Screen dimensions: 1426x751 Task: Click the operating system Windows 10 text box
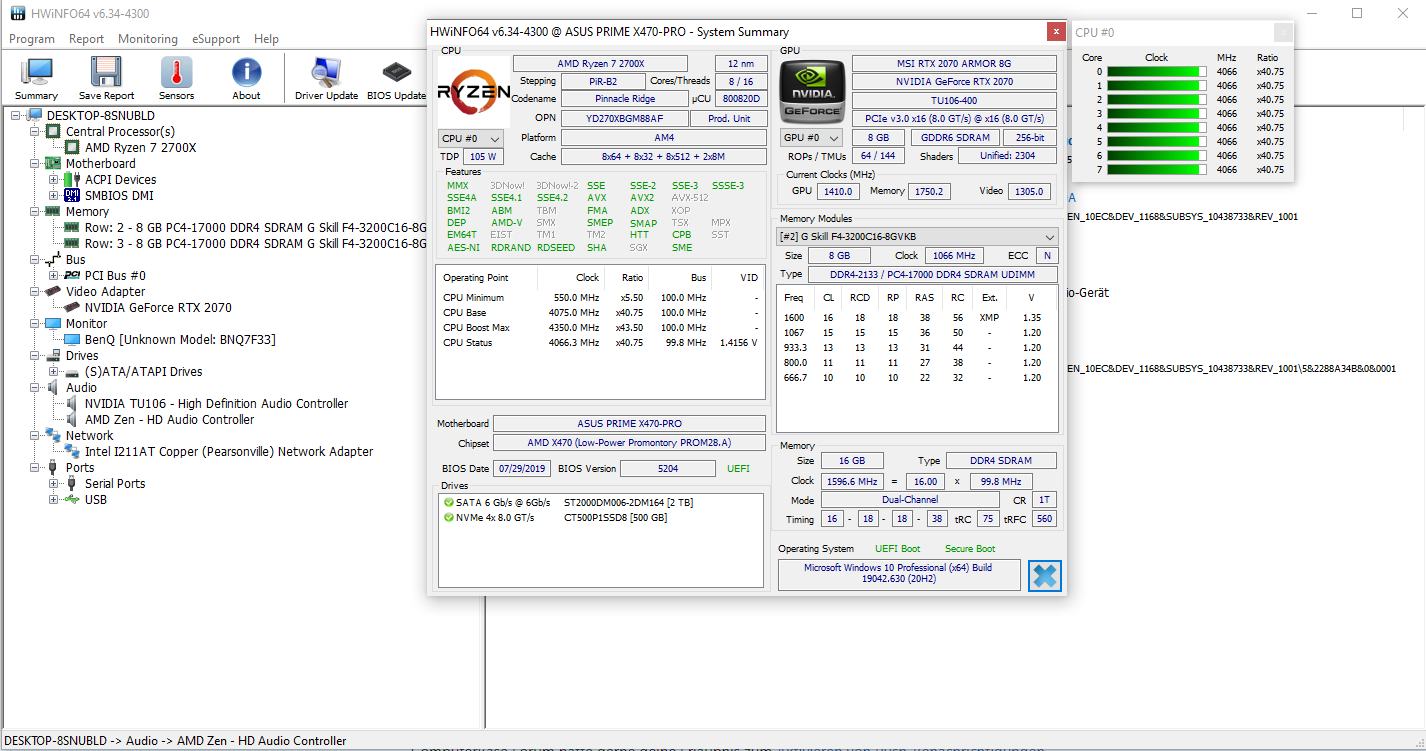(899, 574)
